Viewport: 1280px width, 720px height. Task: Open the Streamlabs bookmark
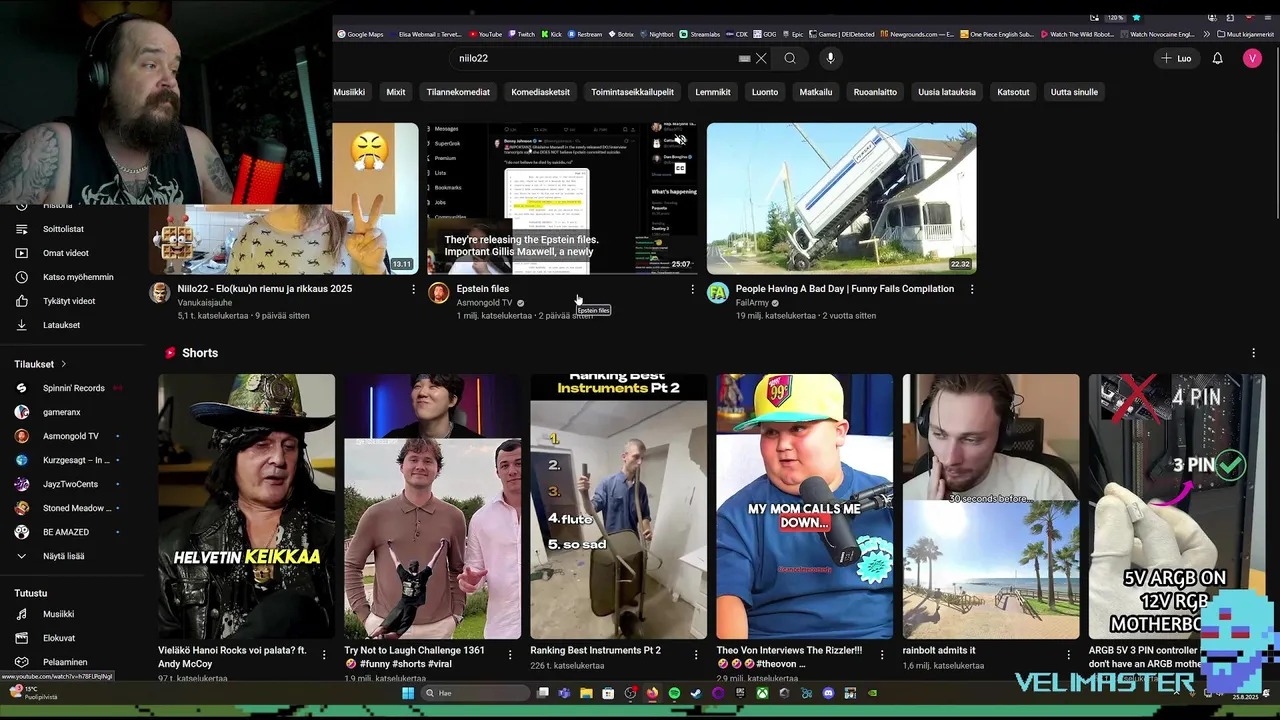(x=700, y=34)
